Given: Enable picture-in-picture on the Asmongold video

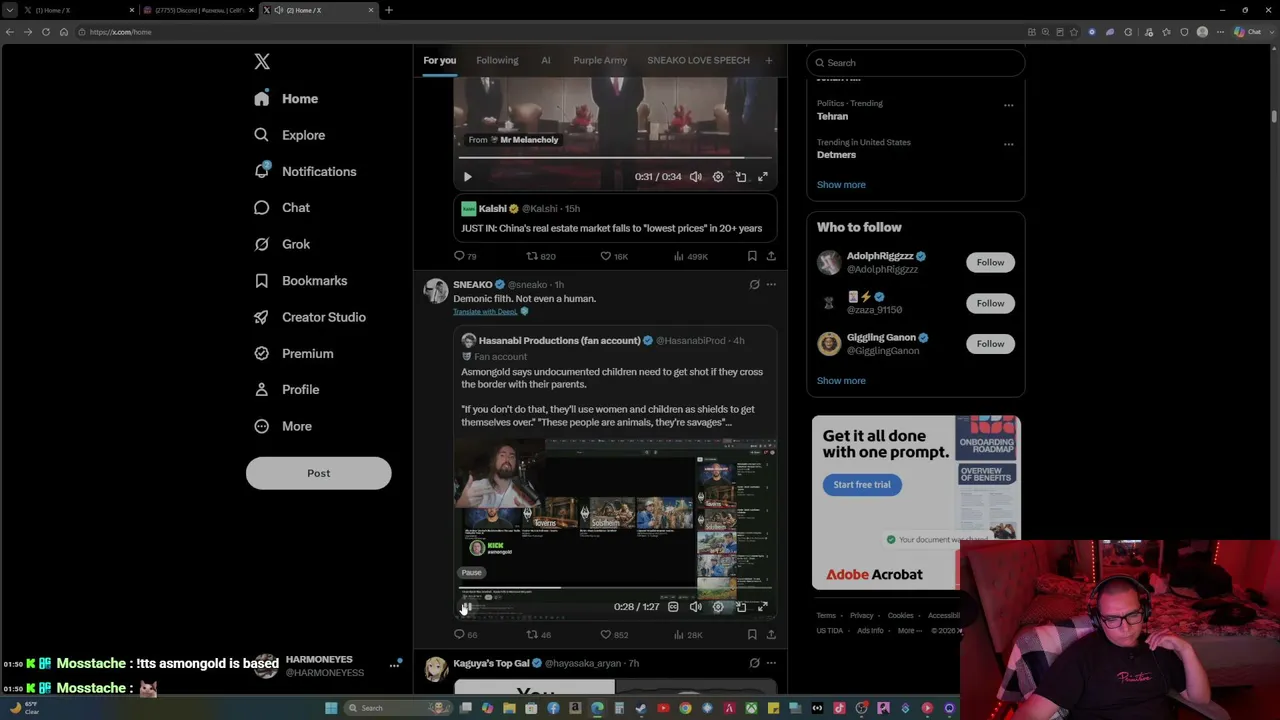Looking at the screenshot, I should 741,607.
